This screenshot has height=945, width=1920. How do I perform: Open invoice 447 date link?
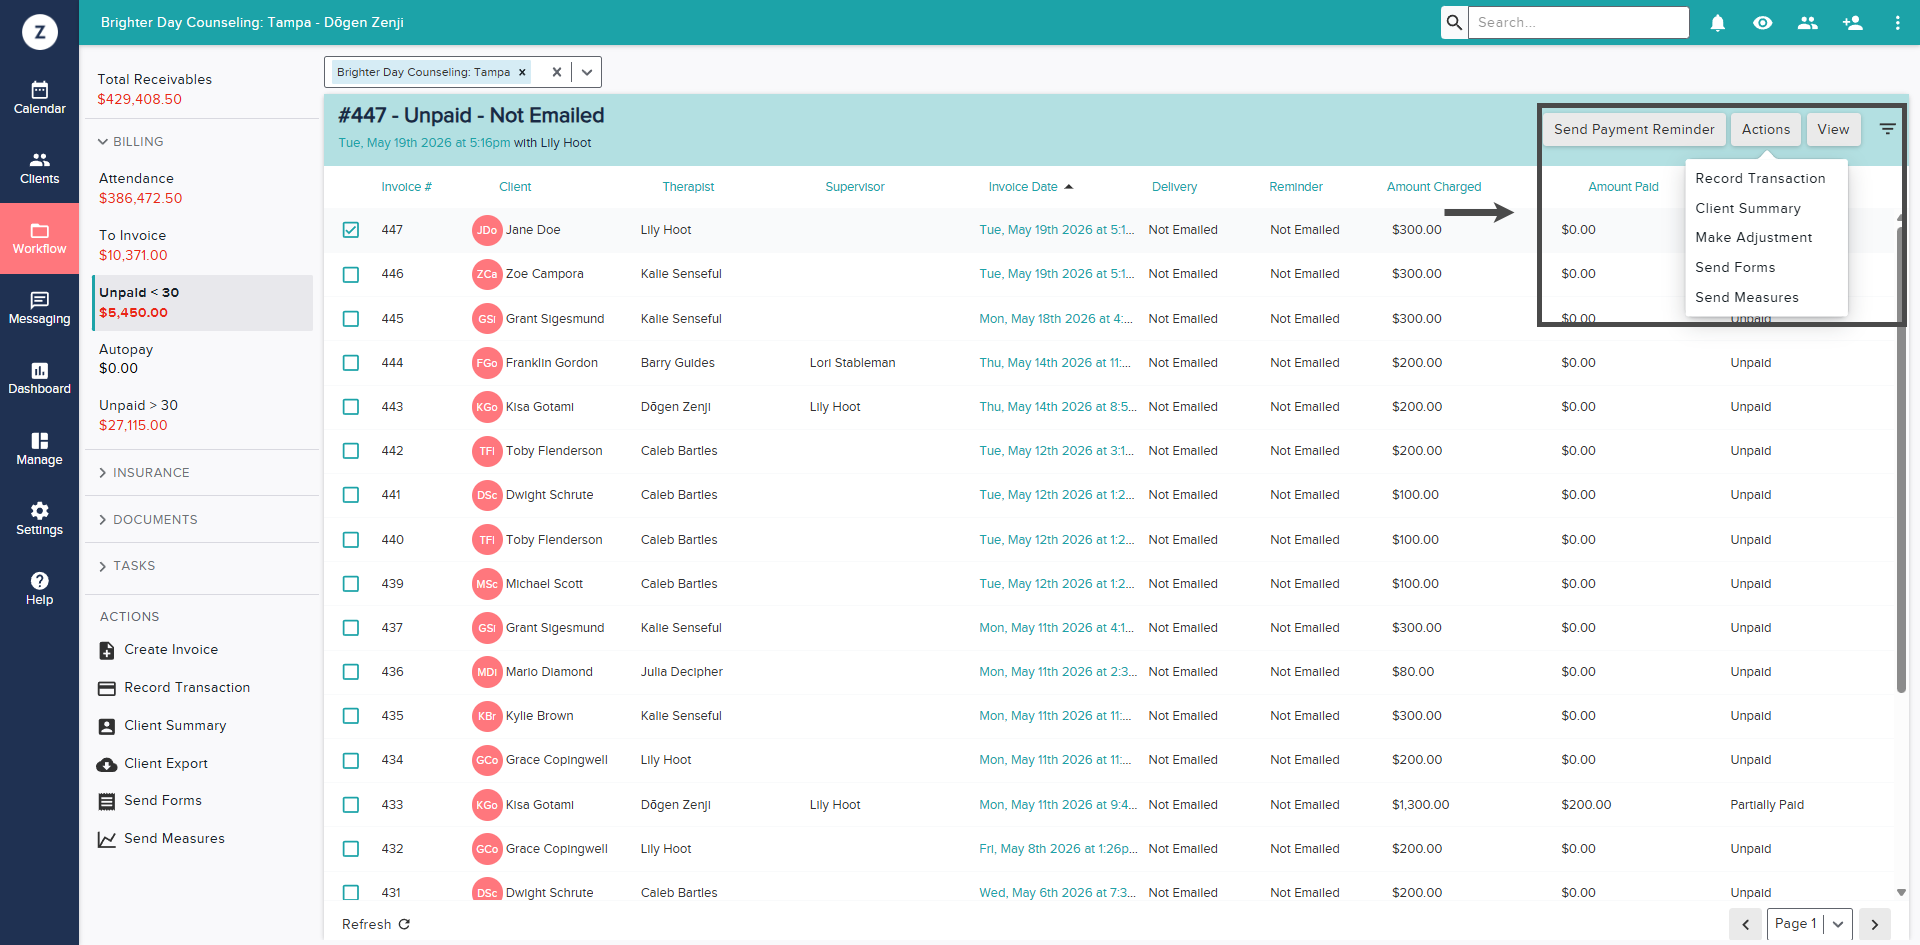(1056, 230)
